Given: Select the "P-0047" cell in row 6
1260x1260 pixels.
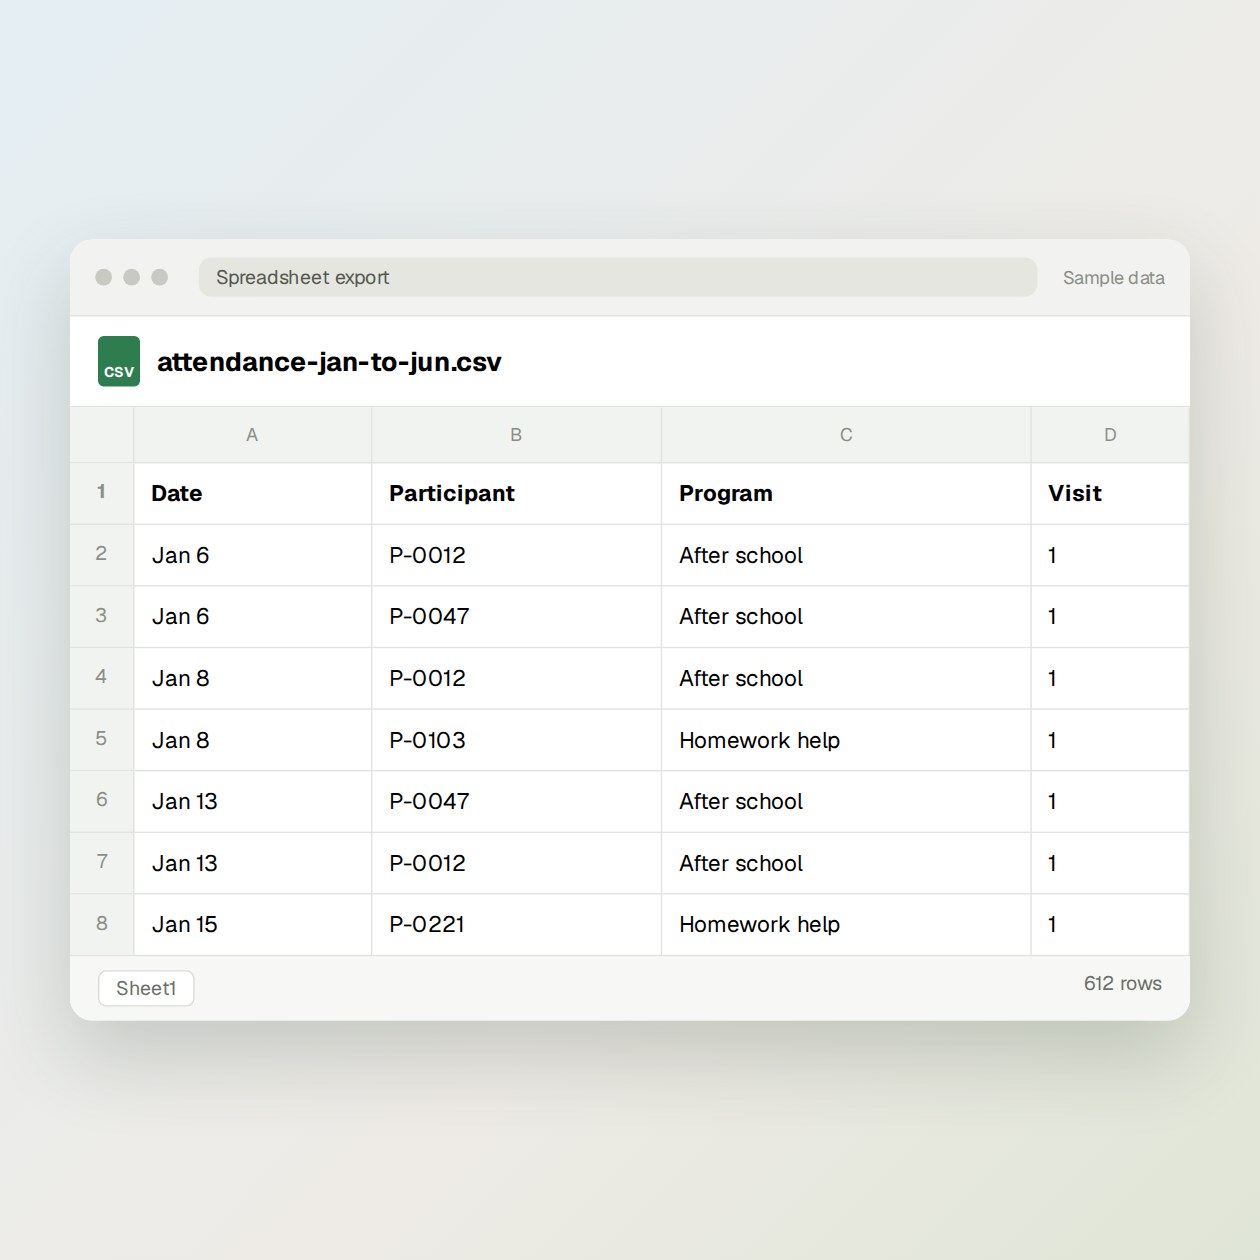Looking at the screenshot, I should click(516, 801).
